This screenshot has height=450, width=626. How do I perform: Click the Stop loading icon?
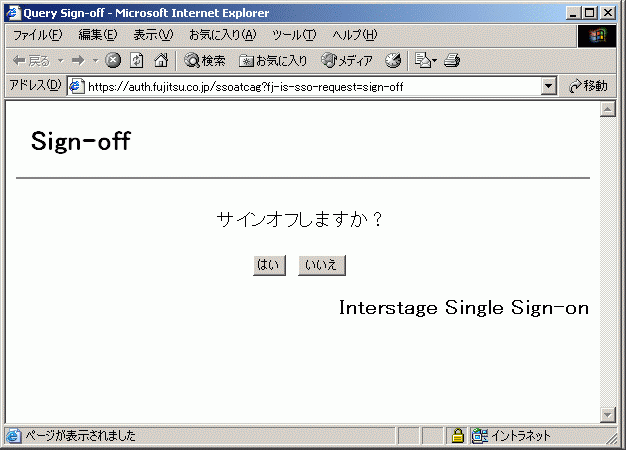[x=113, y=61]
